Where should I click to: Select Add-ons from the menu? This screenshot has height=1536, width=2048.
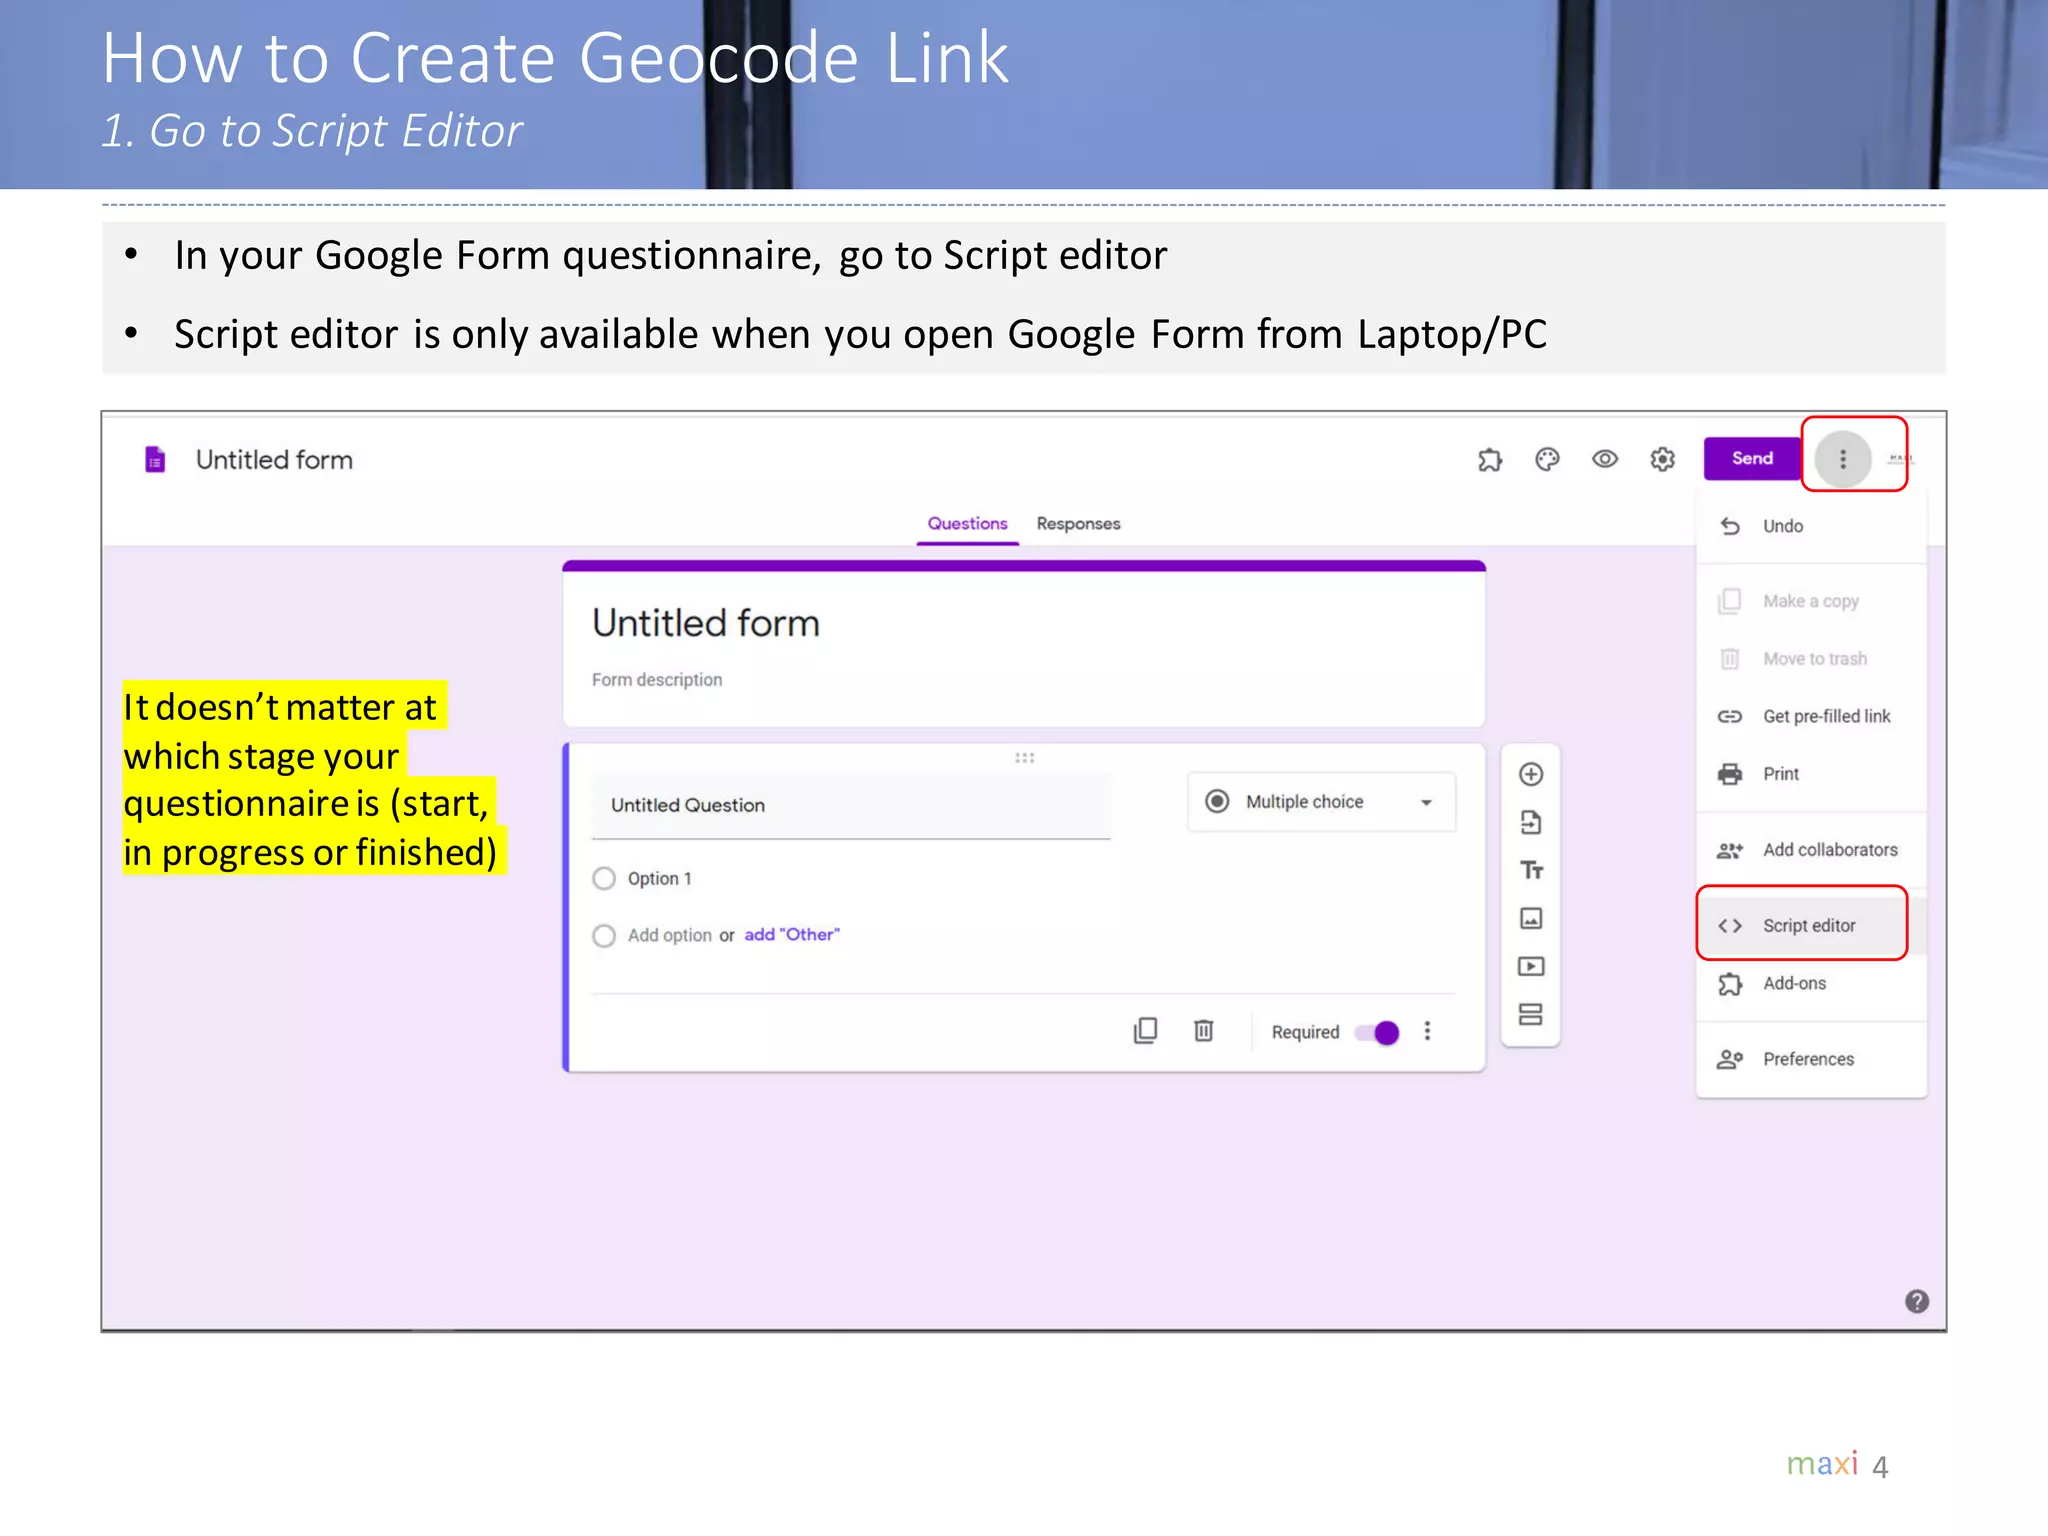click(x=1812, y=983)
